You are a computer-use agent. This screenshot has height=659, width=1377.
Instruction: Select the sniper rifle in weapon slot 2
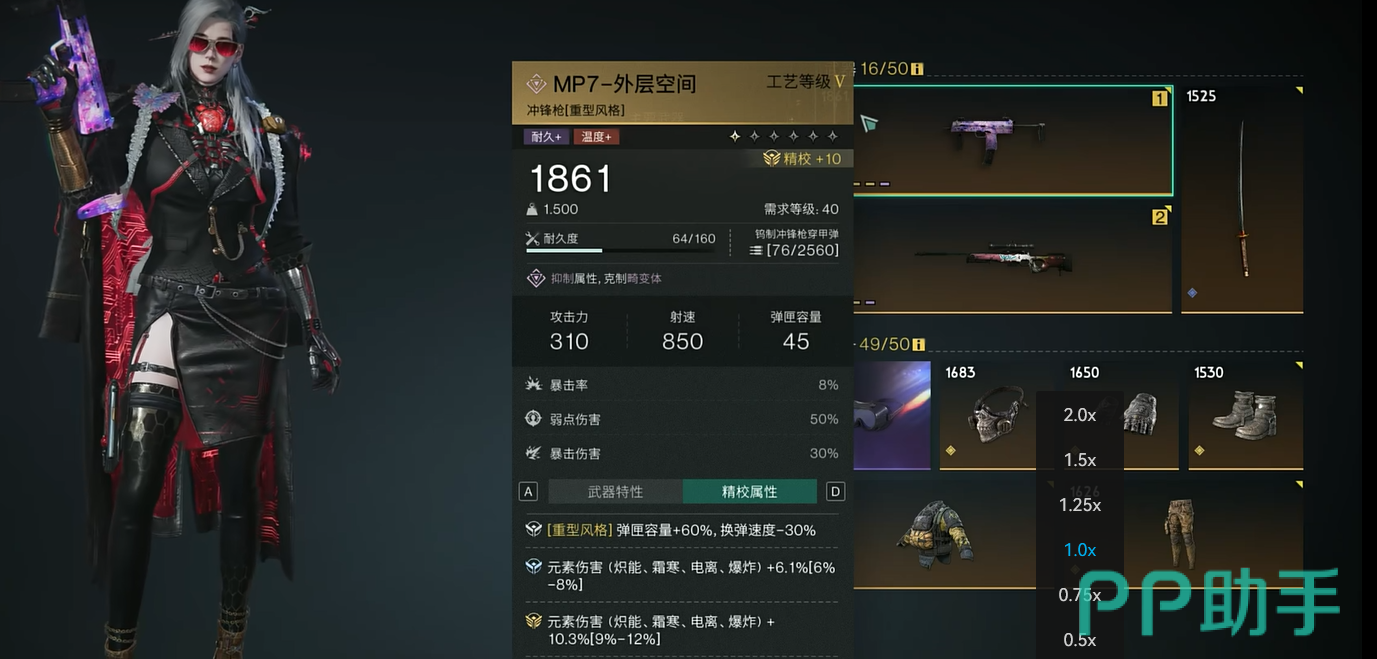pos(1012,258)
